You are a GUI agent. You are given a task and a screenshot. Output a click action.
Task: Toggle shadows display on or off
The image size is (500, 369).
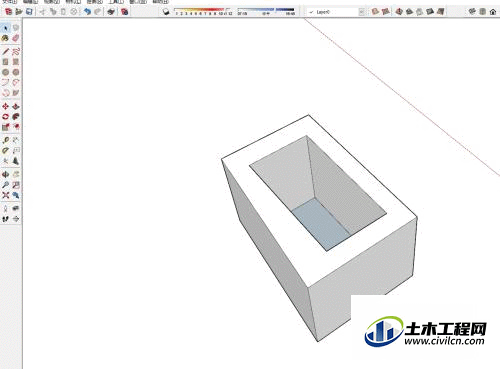point(166,12)
